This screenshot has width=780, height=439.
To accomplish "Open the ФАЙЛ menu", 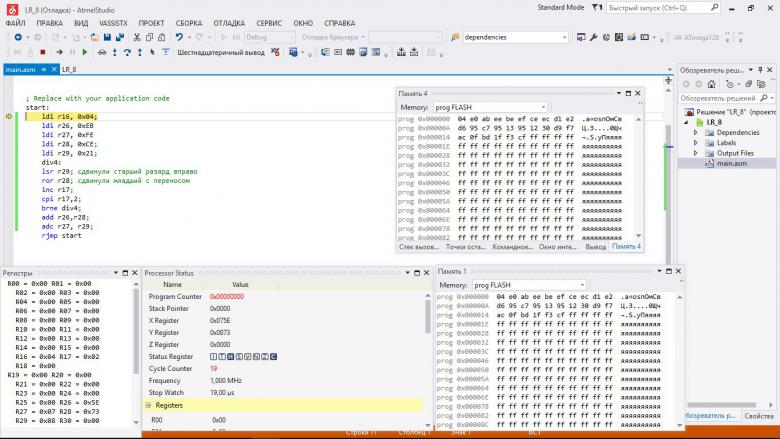I will pyautogui.click(x=15, y=23).
